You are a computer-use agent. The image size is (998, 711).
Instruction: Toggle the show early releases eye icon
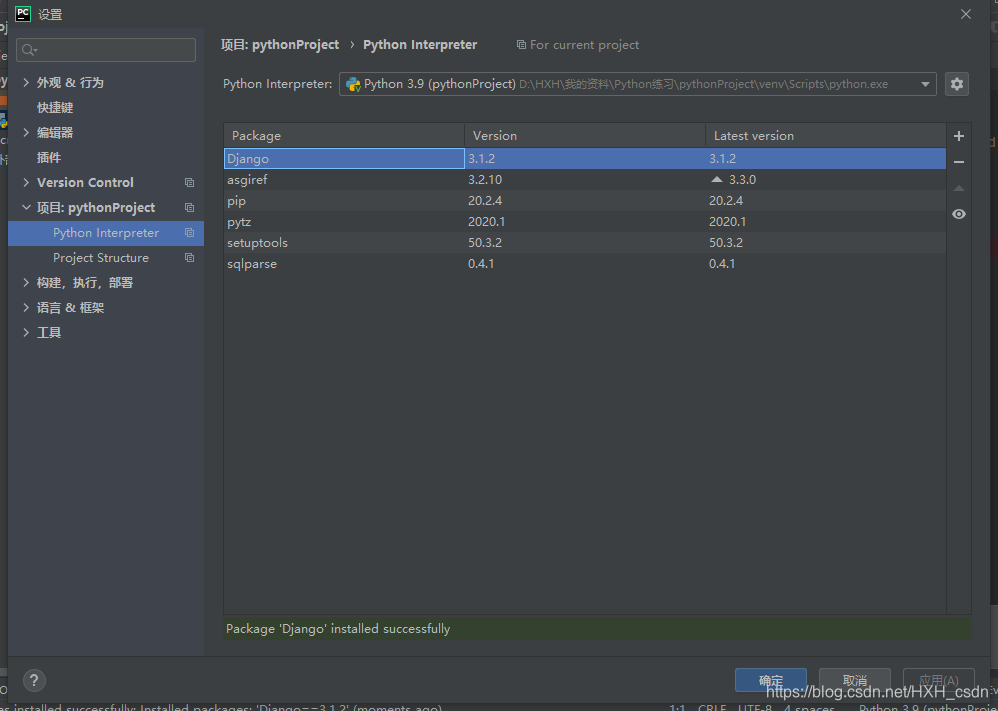[959, 215]
